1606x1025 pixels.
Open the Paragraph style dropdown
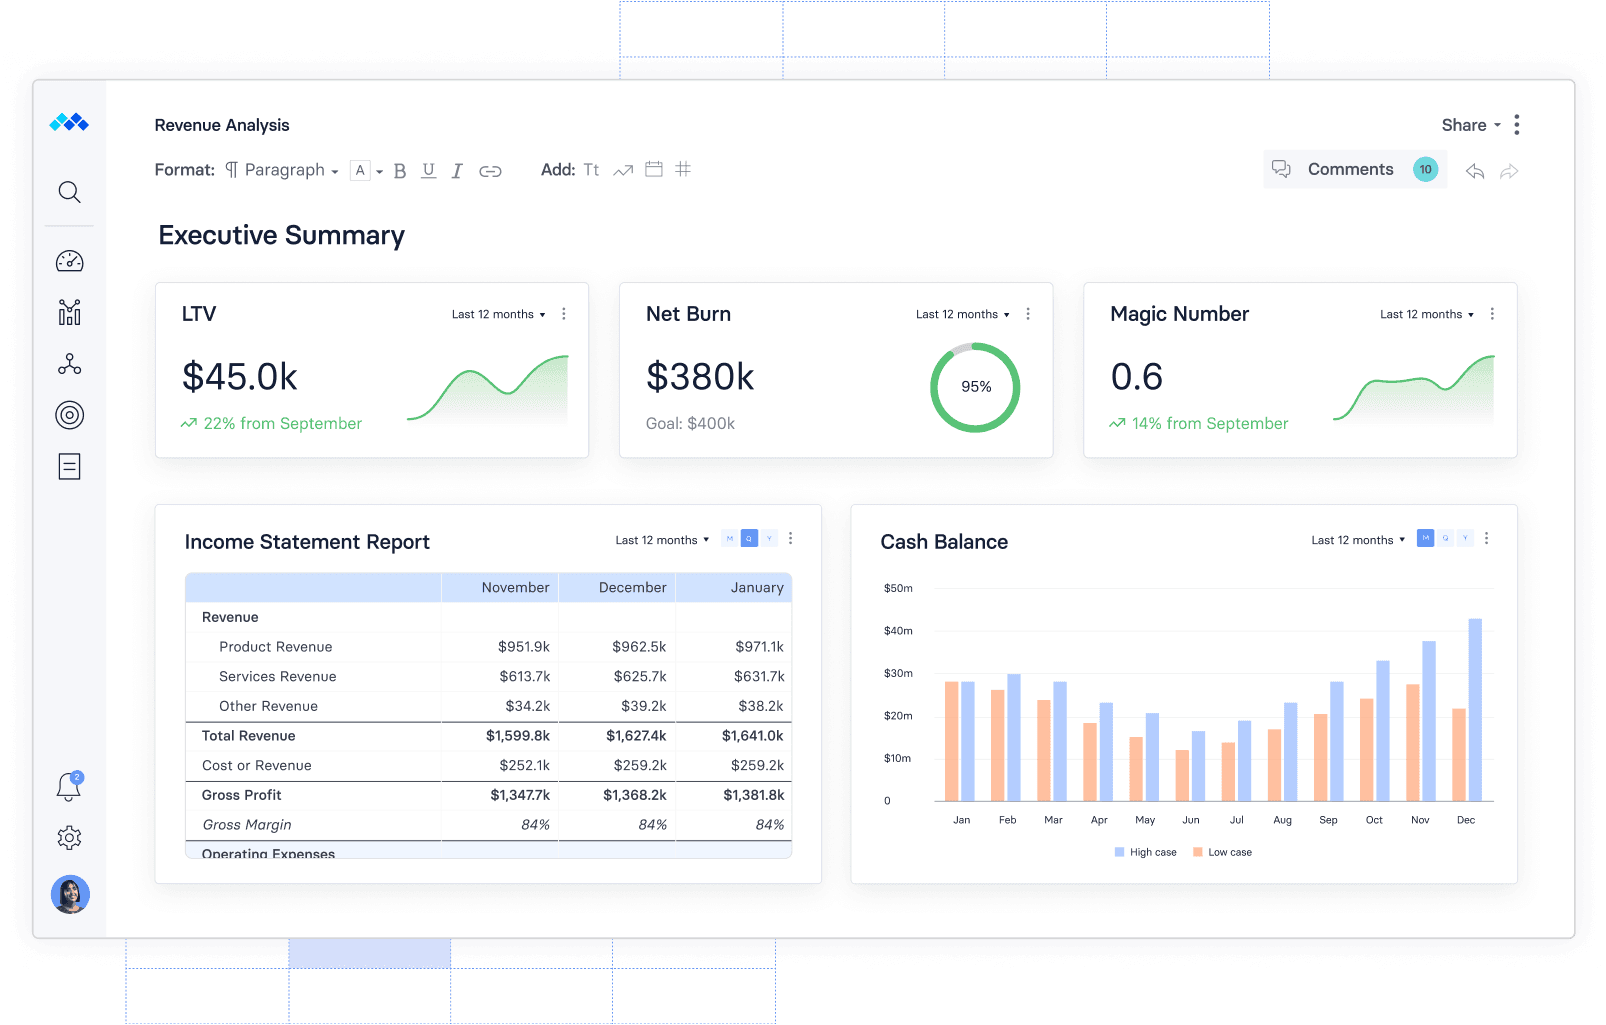(283, 170)
